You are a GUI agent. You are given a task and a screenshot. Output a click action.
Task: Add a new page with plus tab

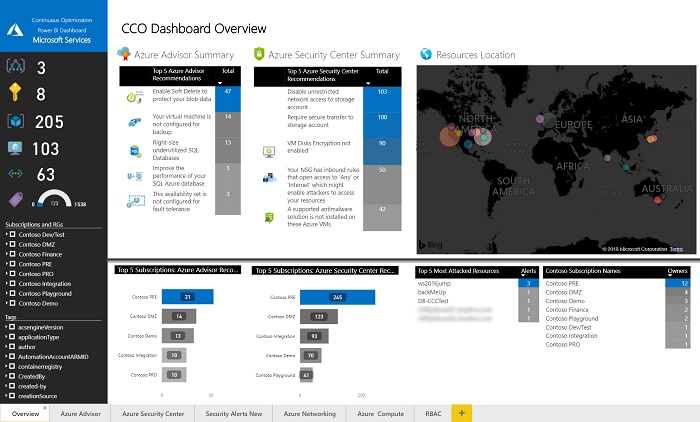(462, 414)
